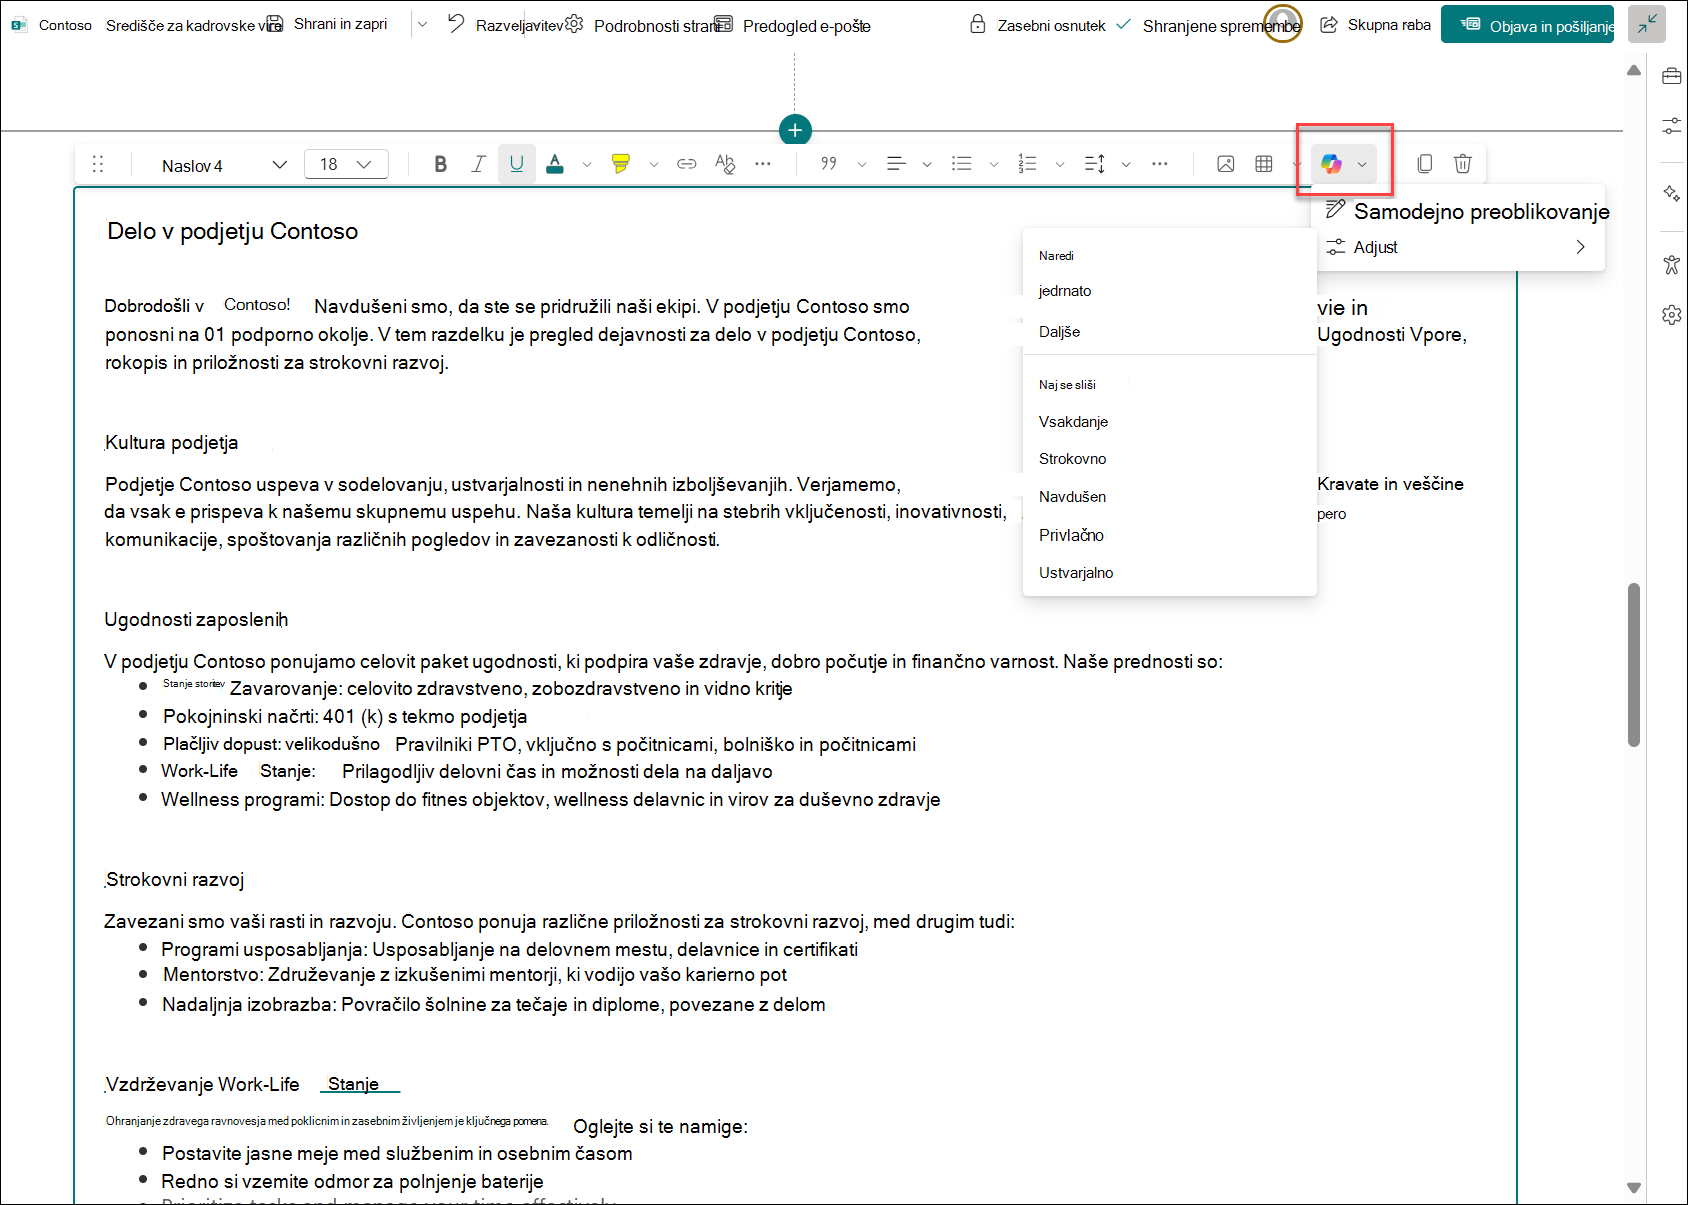
Task: Open the sparkle design ideas icon in sidebar
Action: (x=1671, y=193)
